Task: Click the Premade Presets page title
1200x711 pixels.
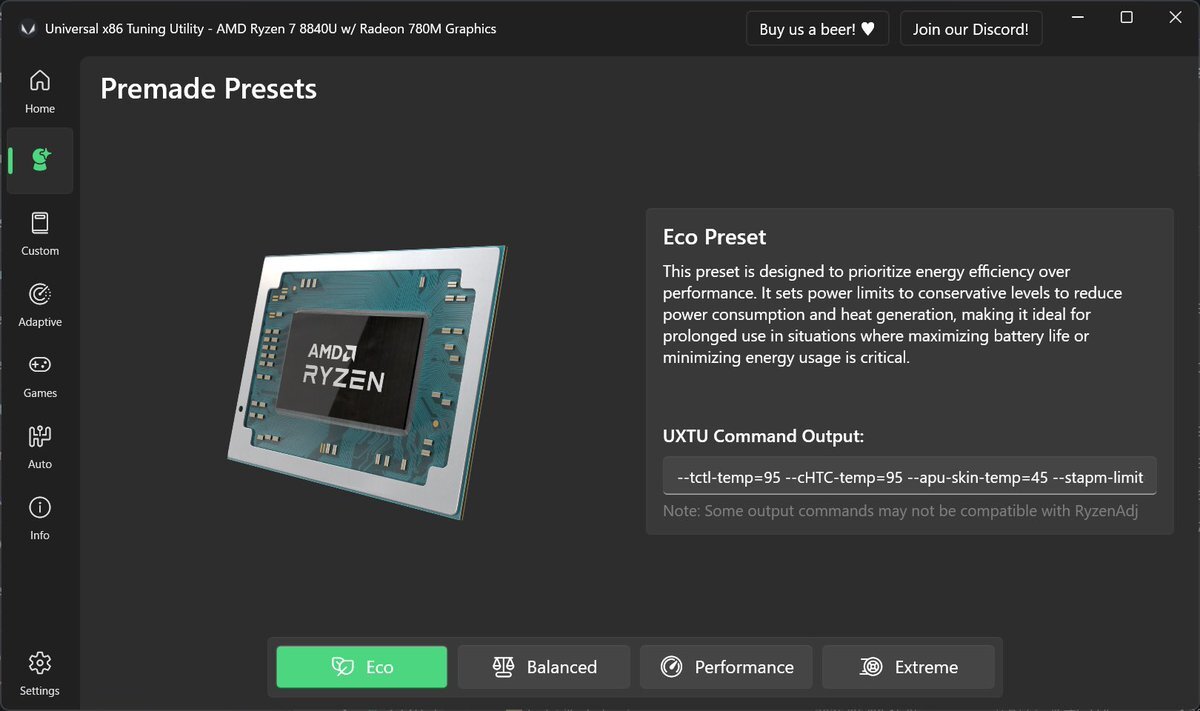Action: (208, 89)
